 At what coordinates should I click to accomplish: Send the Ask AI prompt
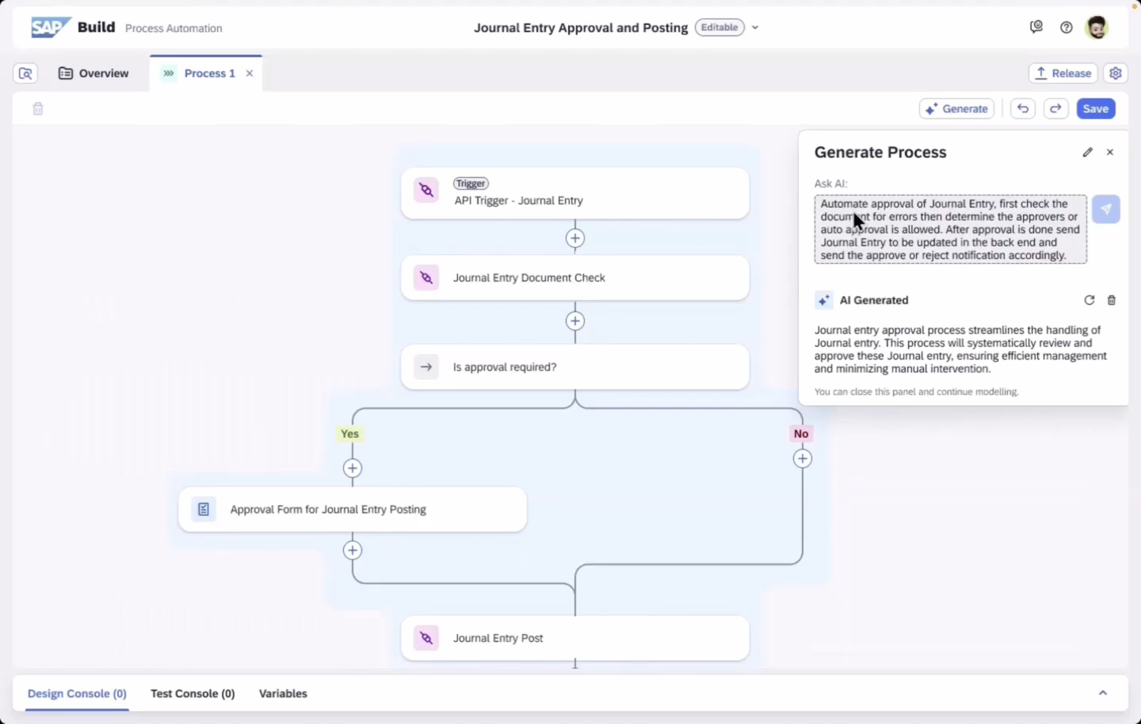(1105, 209)
